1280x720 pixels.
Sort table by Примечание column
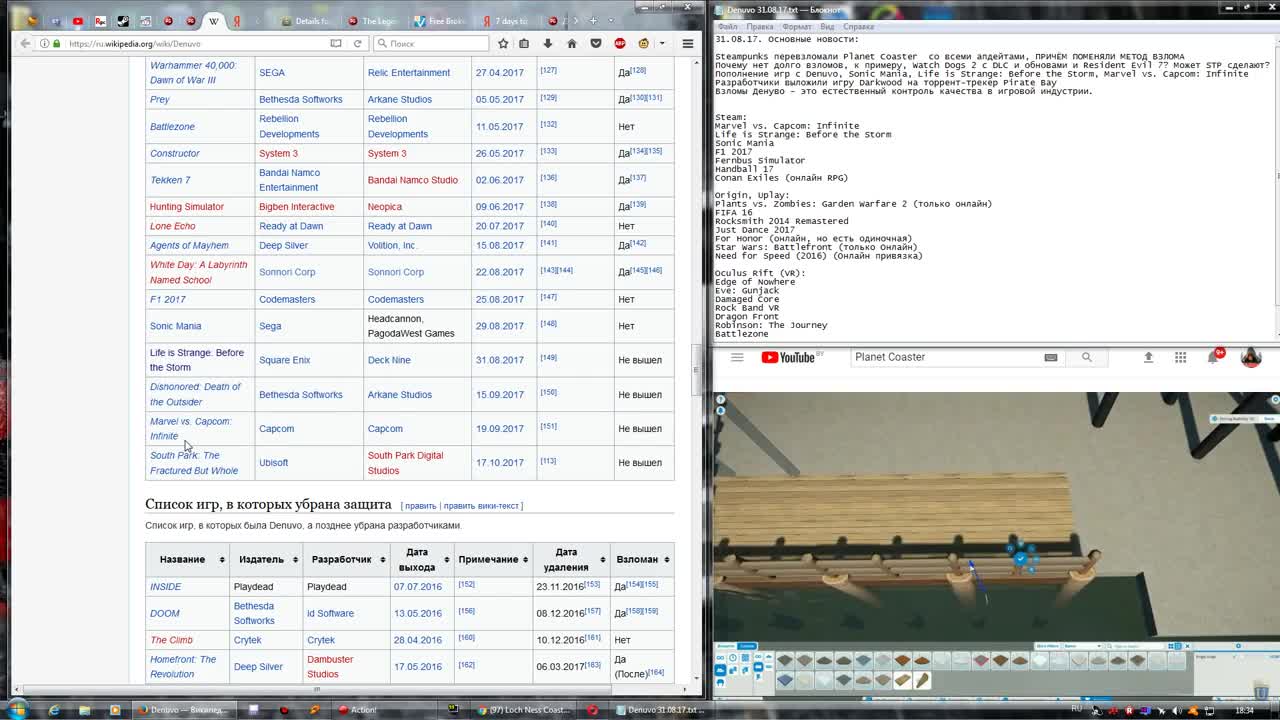(x=492, y=559)
